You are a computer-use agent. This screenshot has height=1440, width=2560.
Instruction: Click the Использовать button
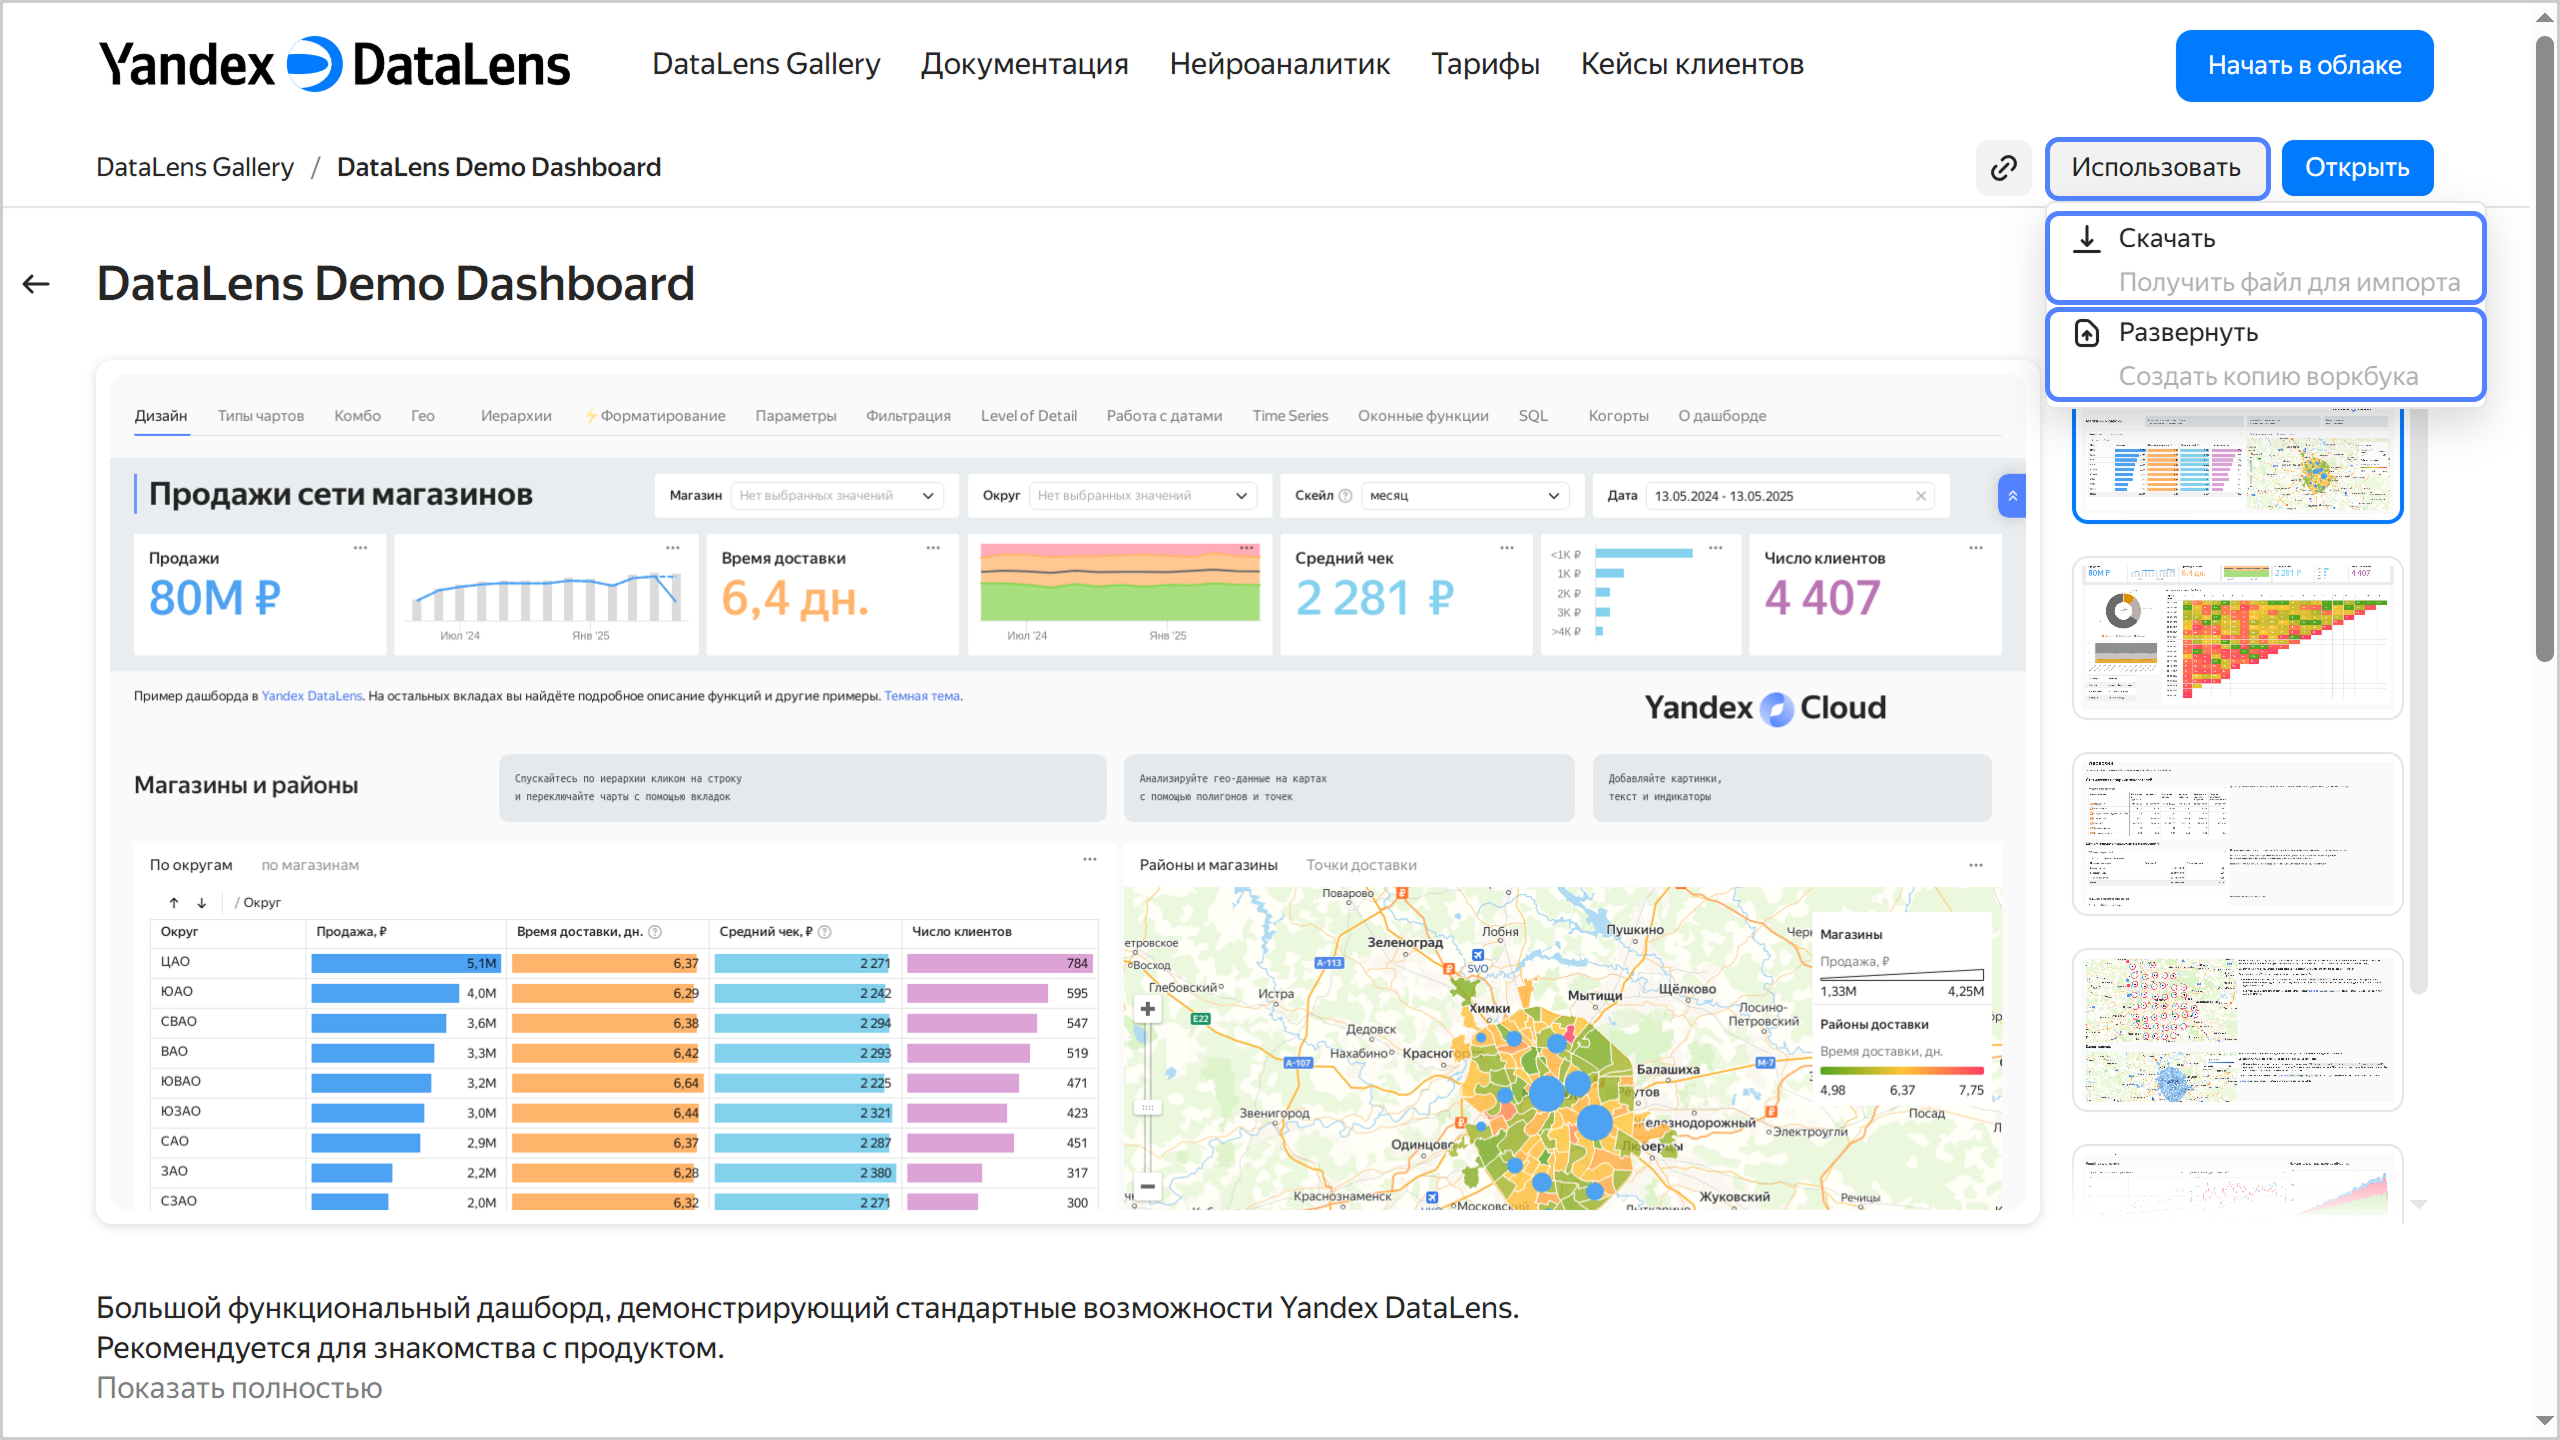2156,168
